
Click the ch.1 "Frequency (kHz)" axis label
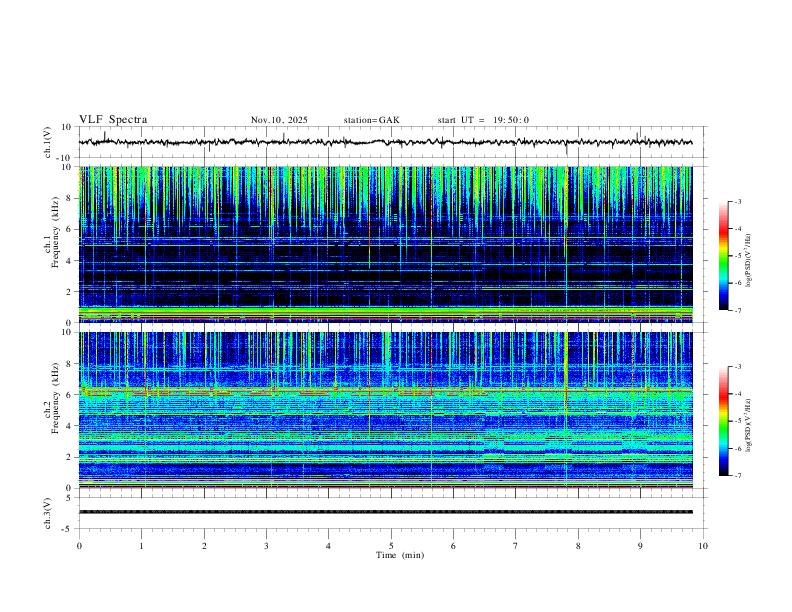pos(55,232)
